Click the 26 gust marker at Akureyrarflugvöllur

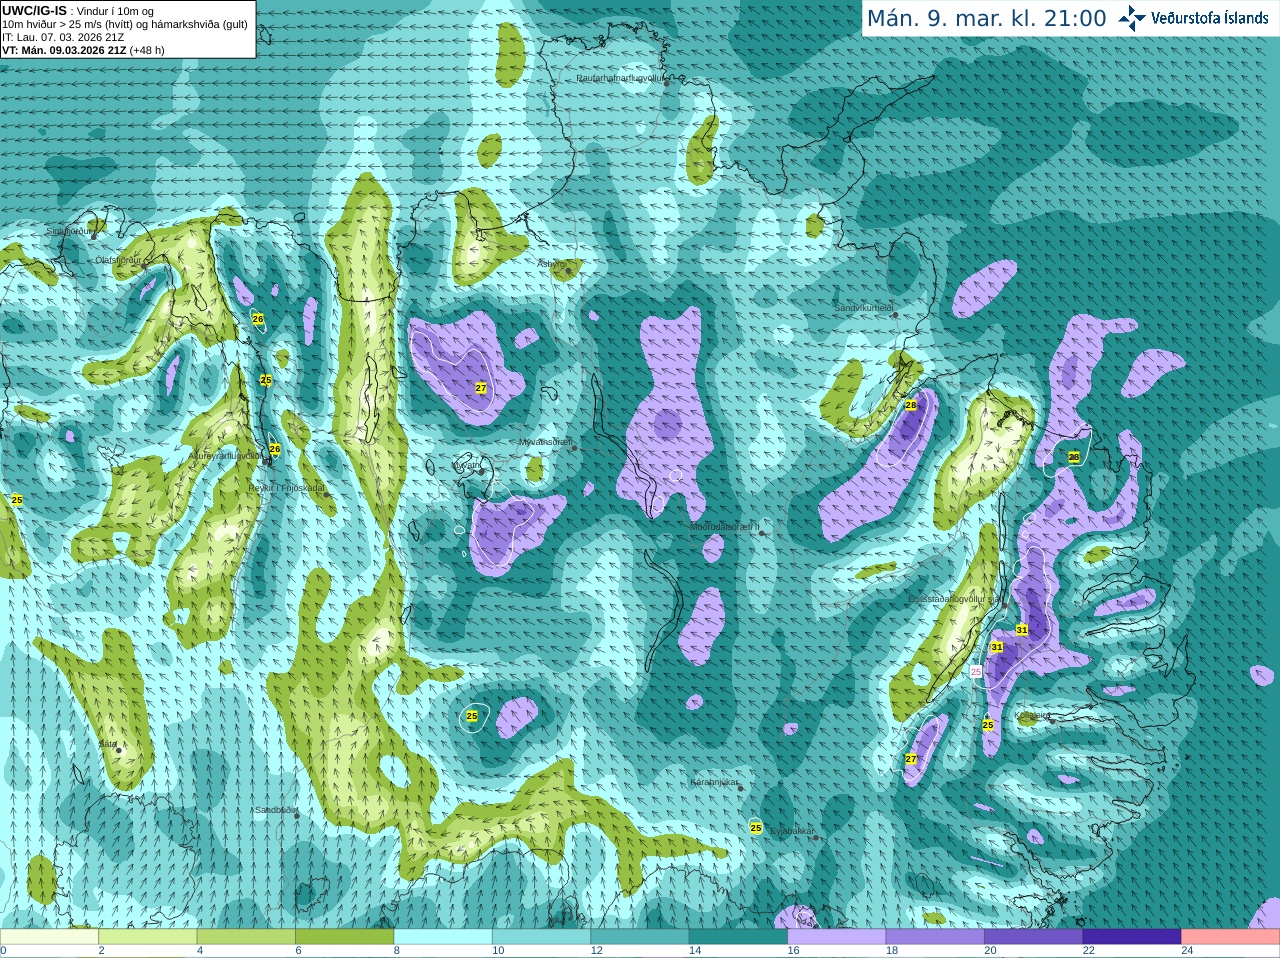tap(275, 449)
